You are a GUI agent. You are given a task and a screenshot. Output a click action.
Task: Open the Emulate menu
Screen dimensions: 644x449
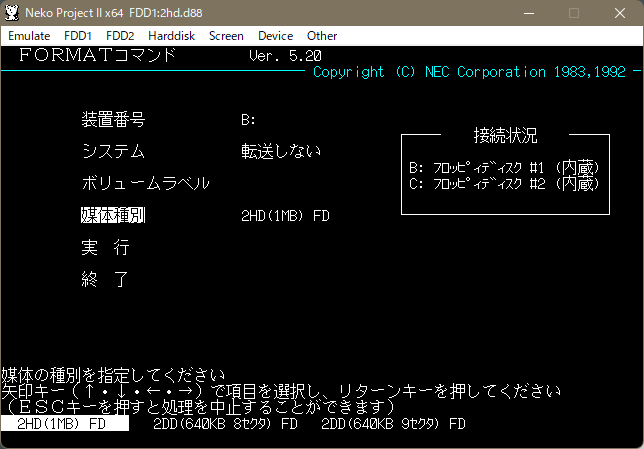[x=29, y=36]
